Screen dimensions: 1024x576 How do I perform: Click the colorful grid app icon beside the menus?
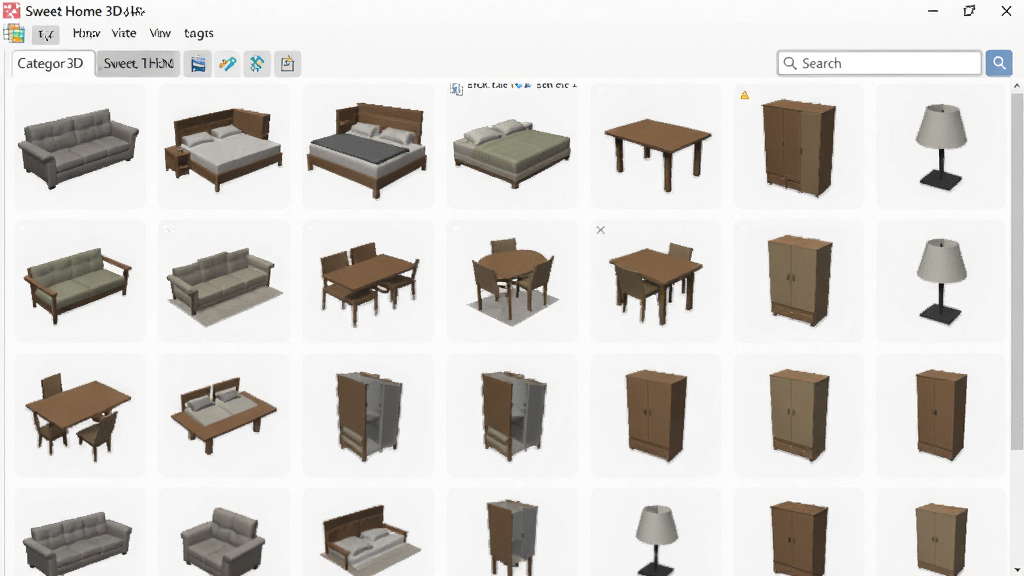click(x=14, y=33)
